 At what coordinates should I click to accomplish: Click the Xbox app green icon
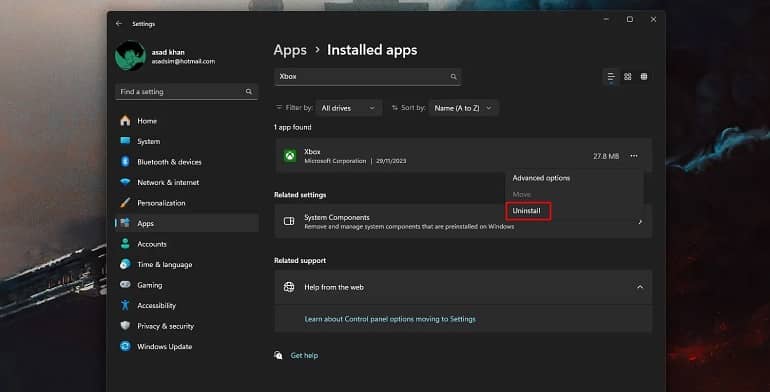pyautogui.click(x=290, y=156)
